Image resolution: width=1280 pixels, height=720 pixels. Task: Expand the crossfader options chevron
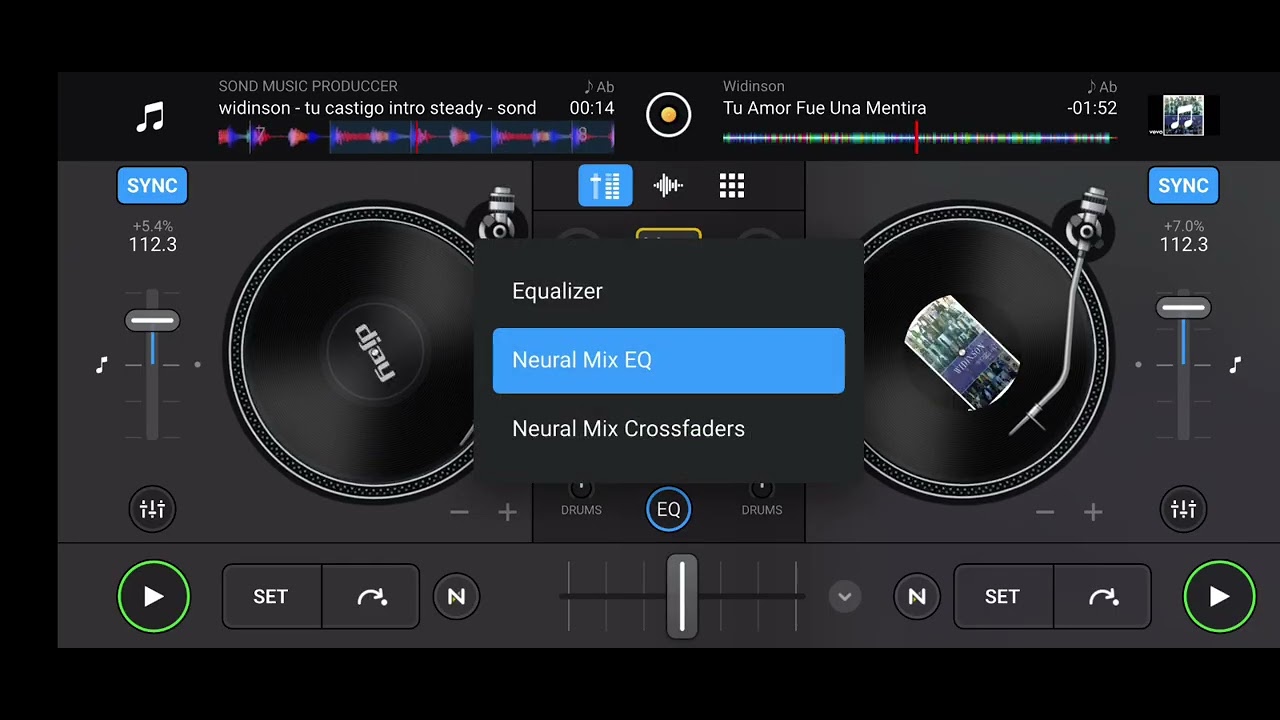pyautogui.click(x=844, y=597)
